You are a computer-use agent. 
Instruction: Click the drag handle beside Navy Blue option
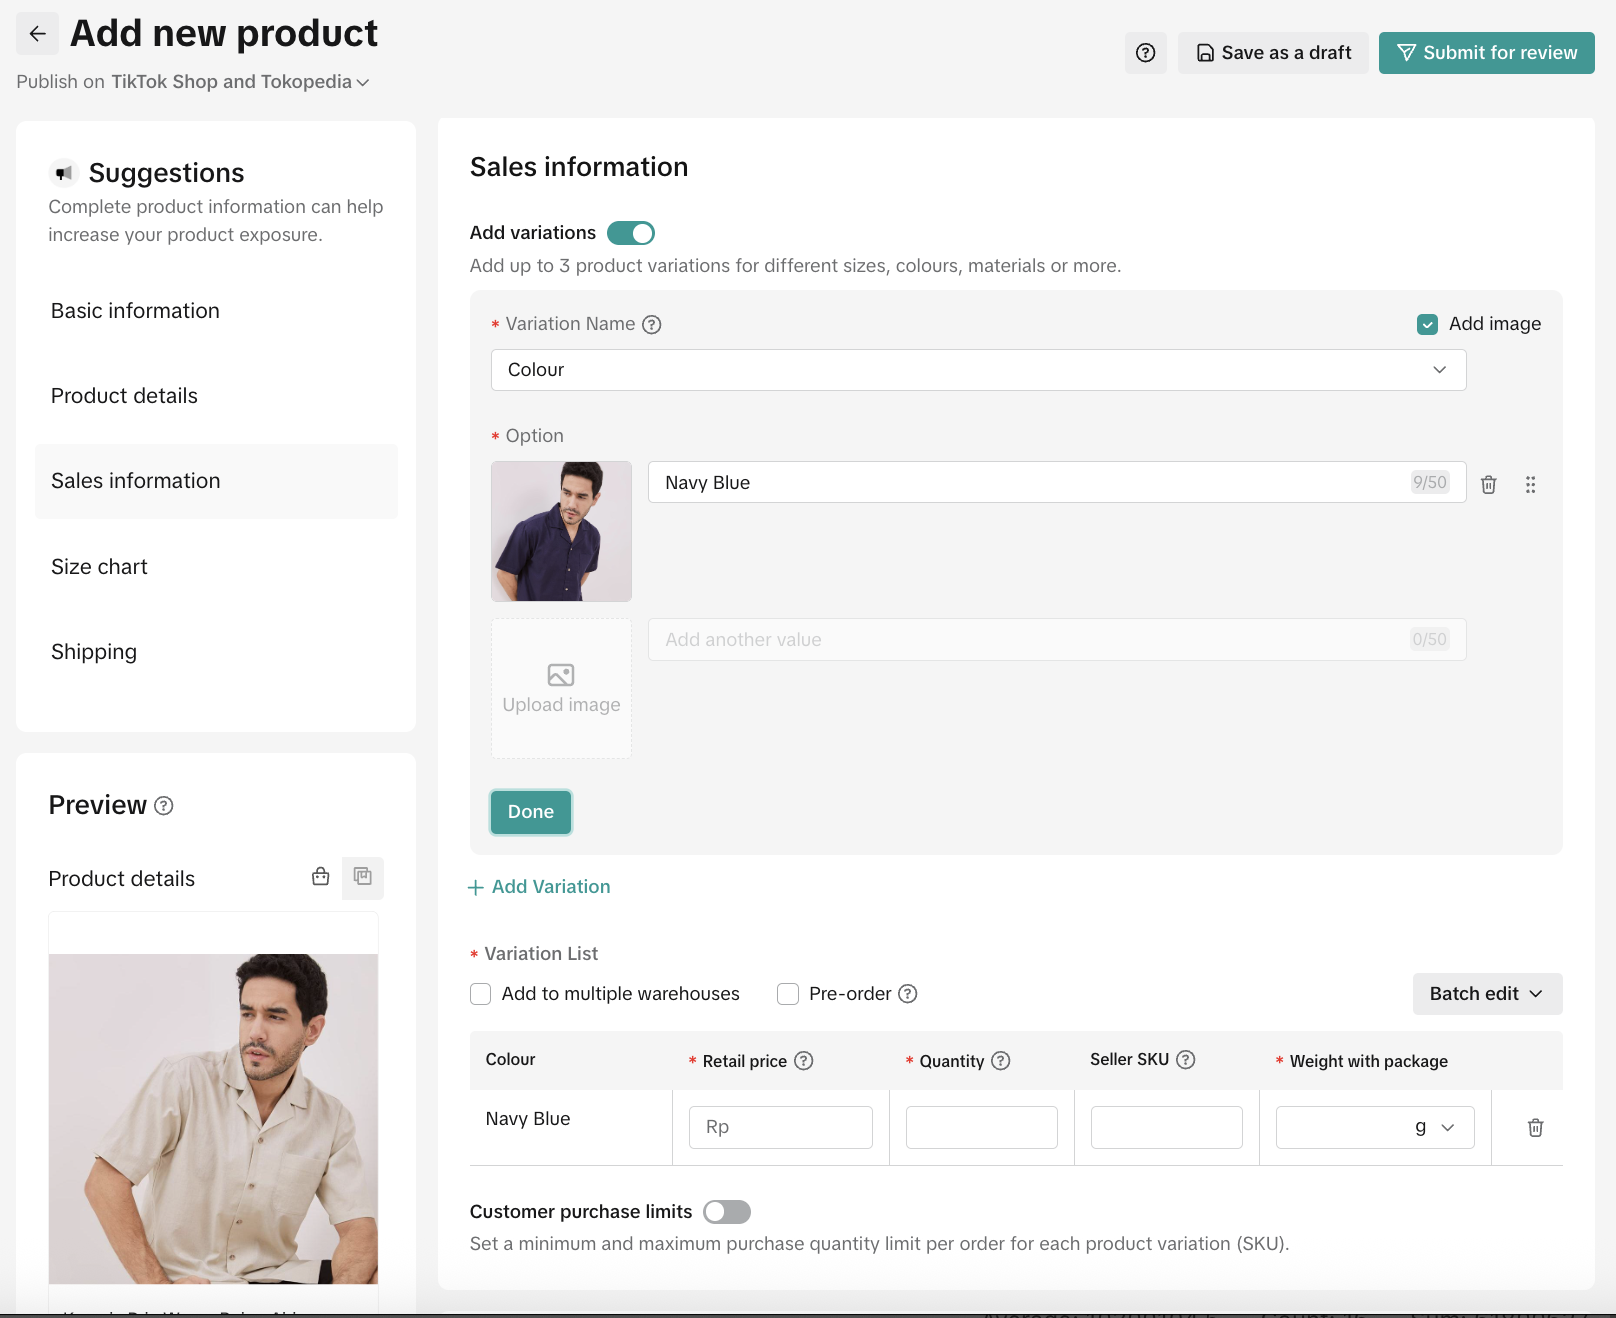[1530, 484]
